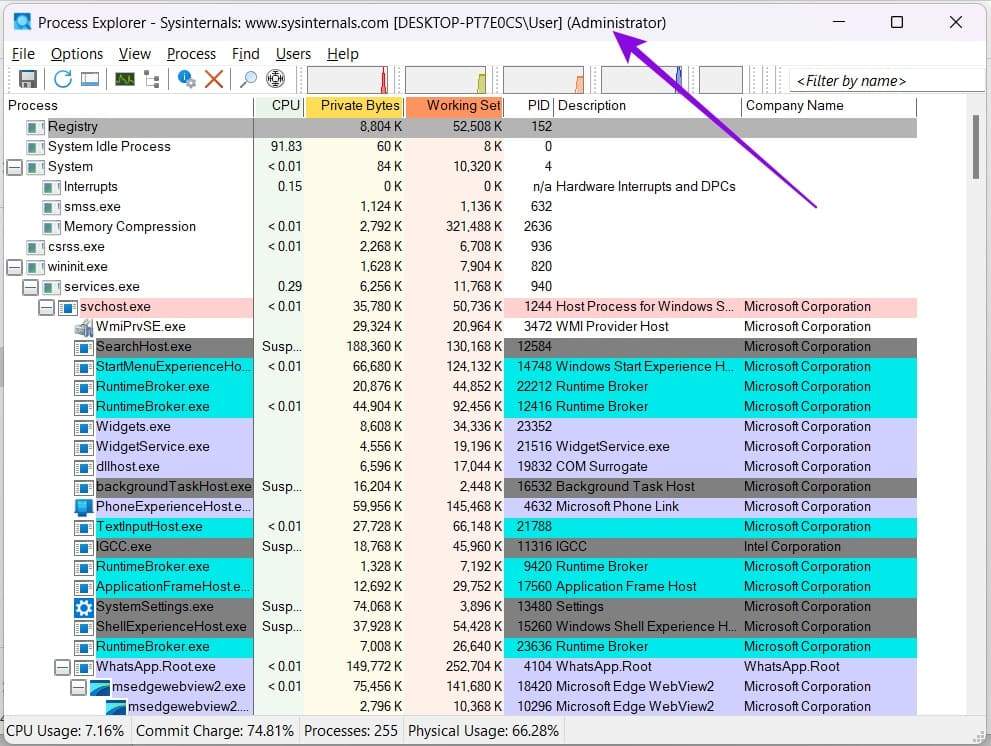
Task: Click 'Physical Usage: 66.28%' status entry
Action: 483,731
